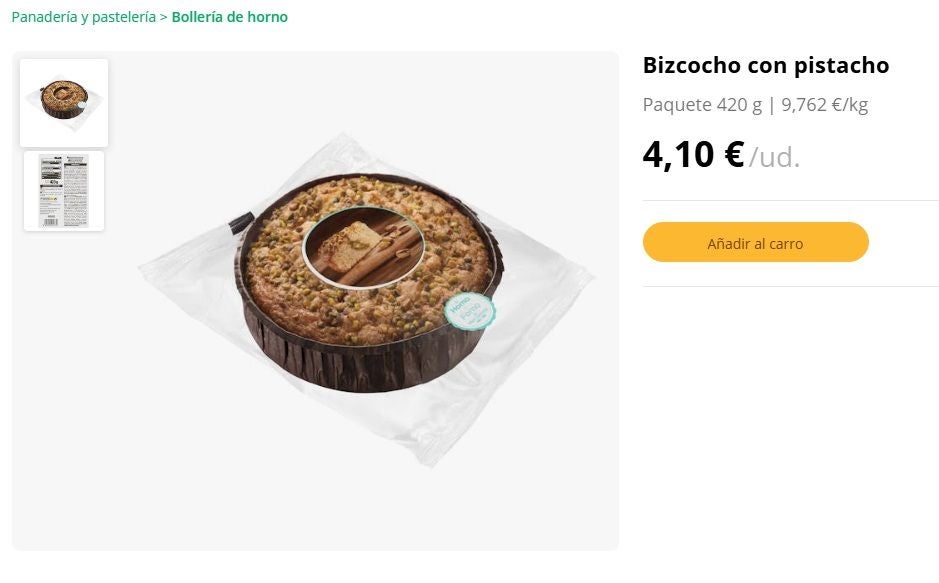The image size is (939, 583).
Task: Click the circular center label on the cake
Action: pos(363,248)
